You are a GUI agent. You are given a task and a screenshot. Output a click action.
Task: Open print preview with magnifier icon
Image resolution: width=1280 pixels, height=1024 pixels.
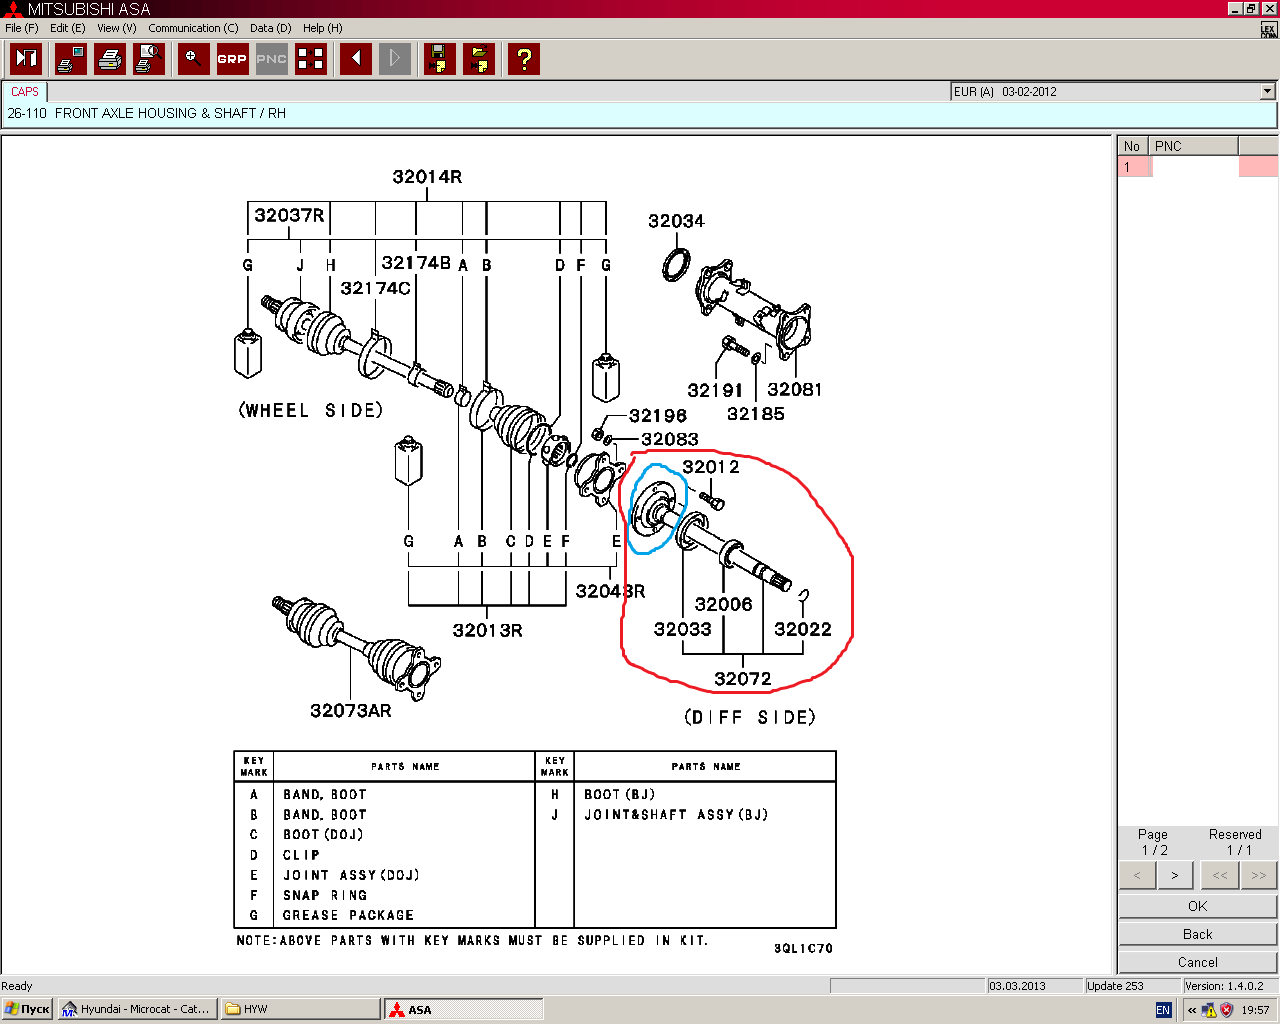pyautogui.click(x=149, y=59)
